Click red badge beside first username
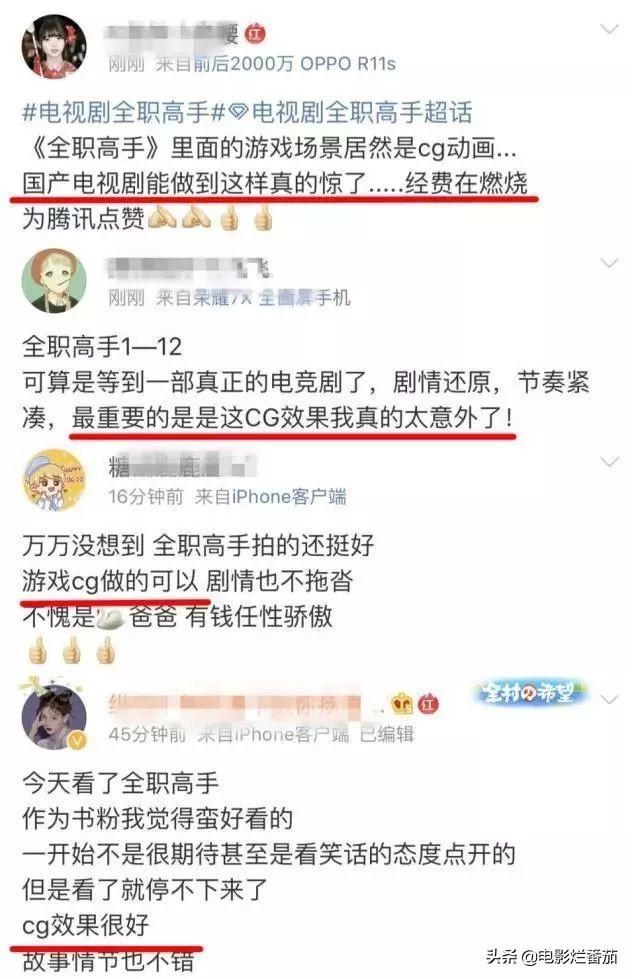632x979 pixels. [x=254, y=32]
